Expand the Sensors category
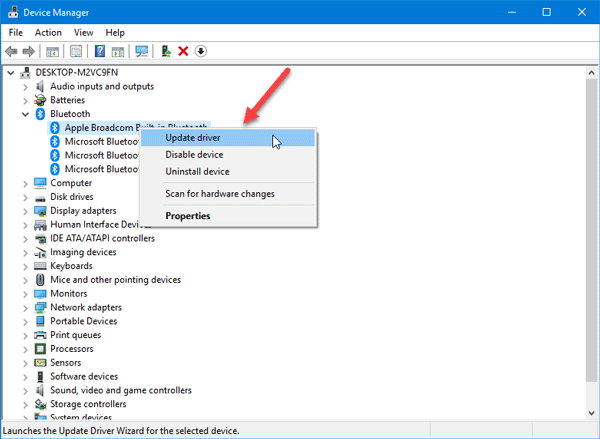This screenshot has height=439, width=600. [25, 363]
